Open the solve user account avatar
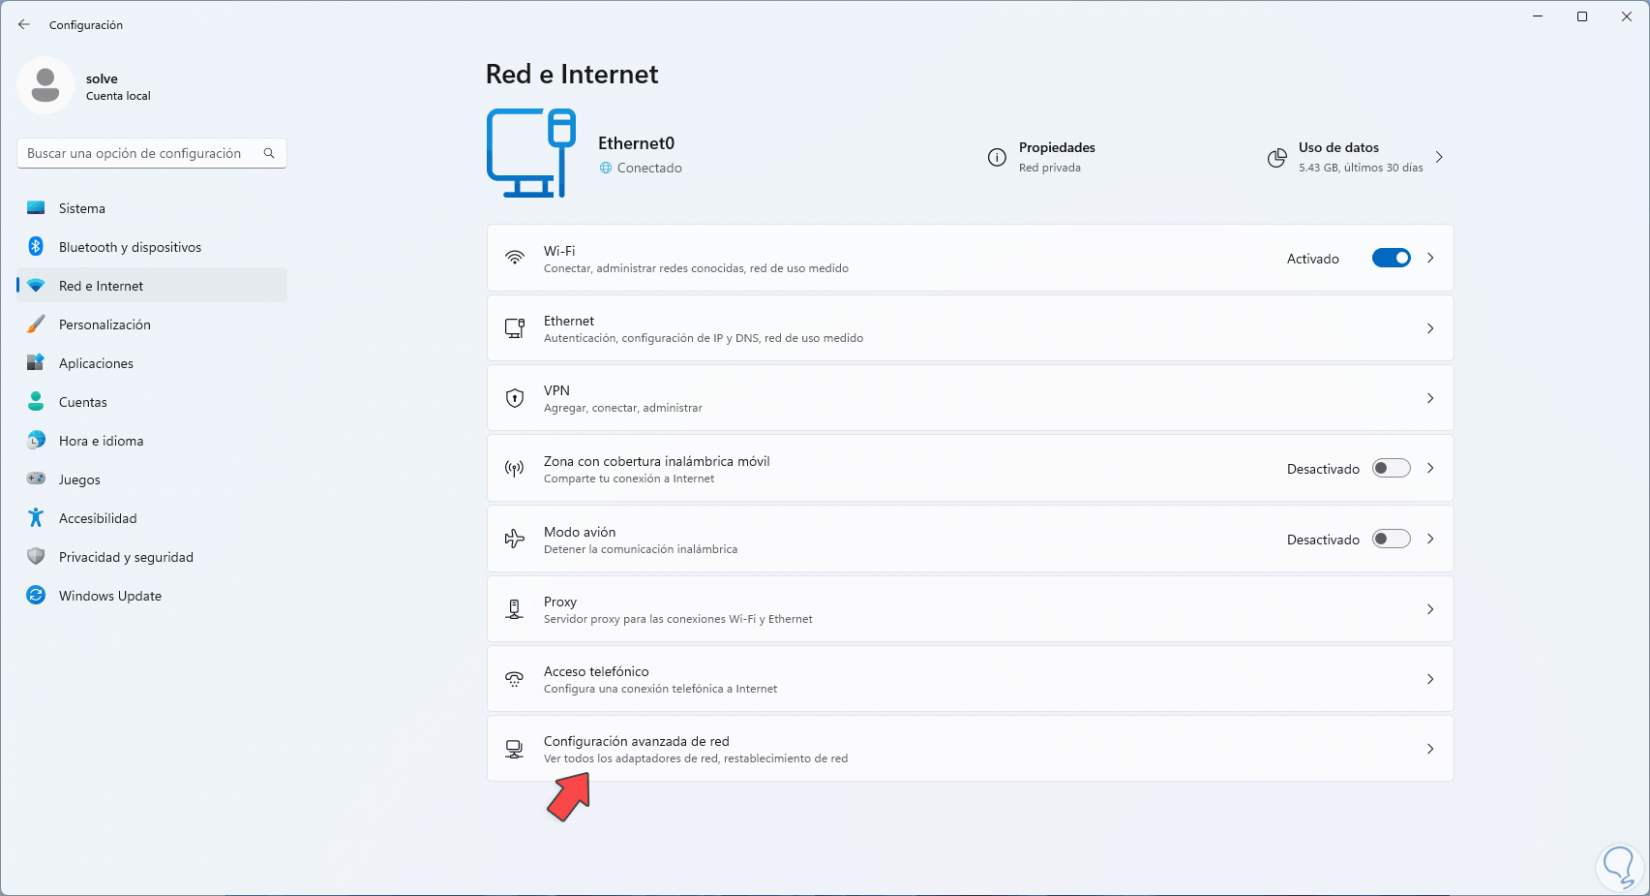The height and width of the screenshot is (896, 1650). point(45,85)
